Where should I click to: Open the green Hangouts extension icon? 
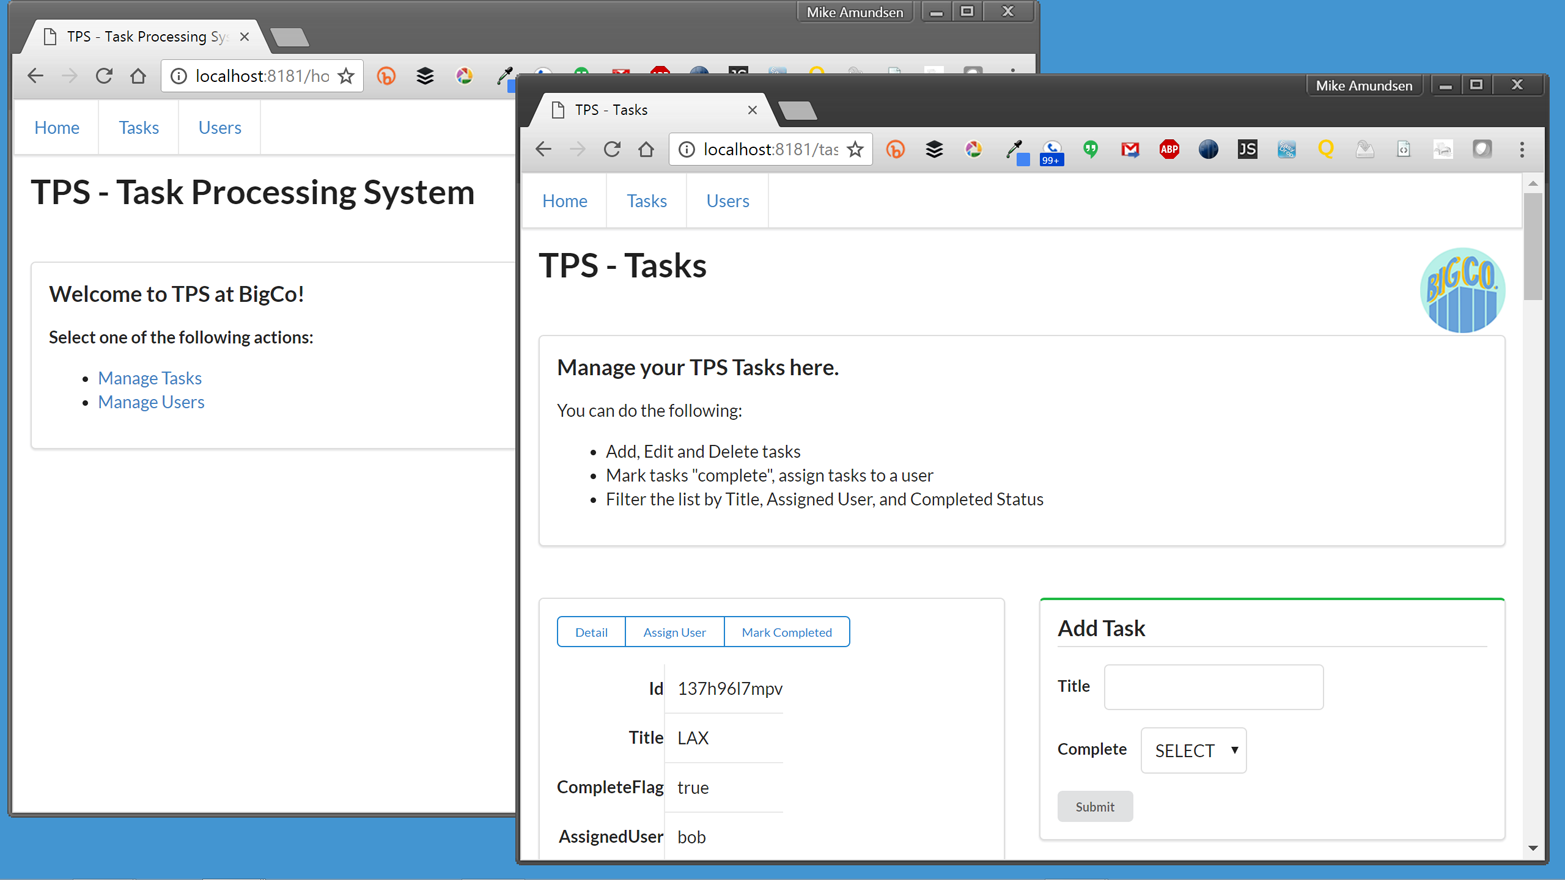[x=1091, y=149]
